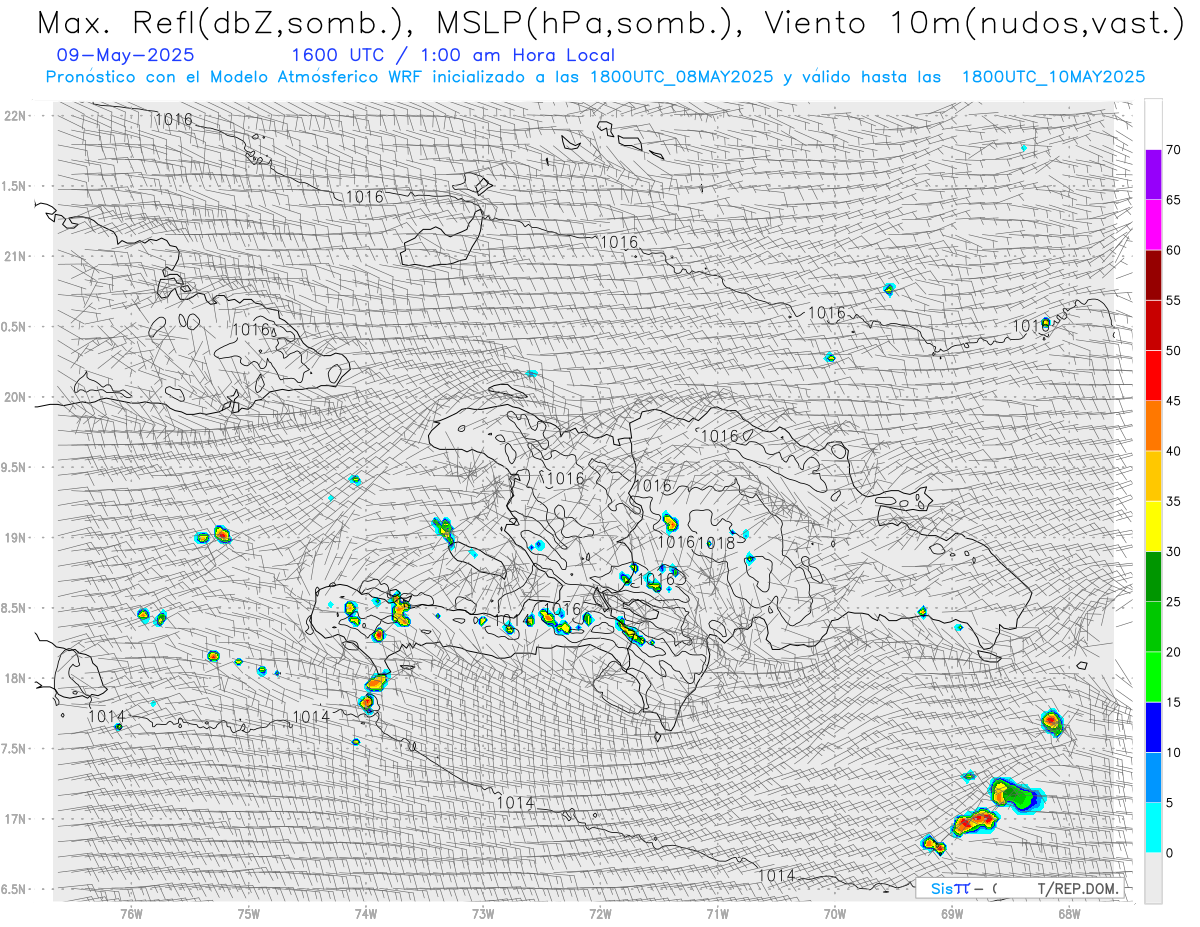Click the white above-70 colorbar segment
Screen dimensions: 1200x927
(x=1153, y=124)
